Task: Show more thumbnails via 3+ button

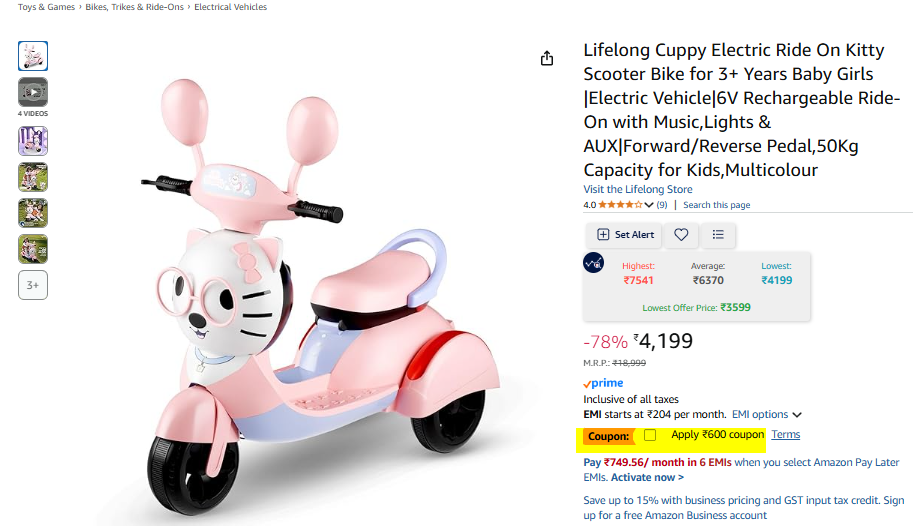Action: [x=33, y=285]
